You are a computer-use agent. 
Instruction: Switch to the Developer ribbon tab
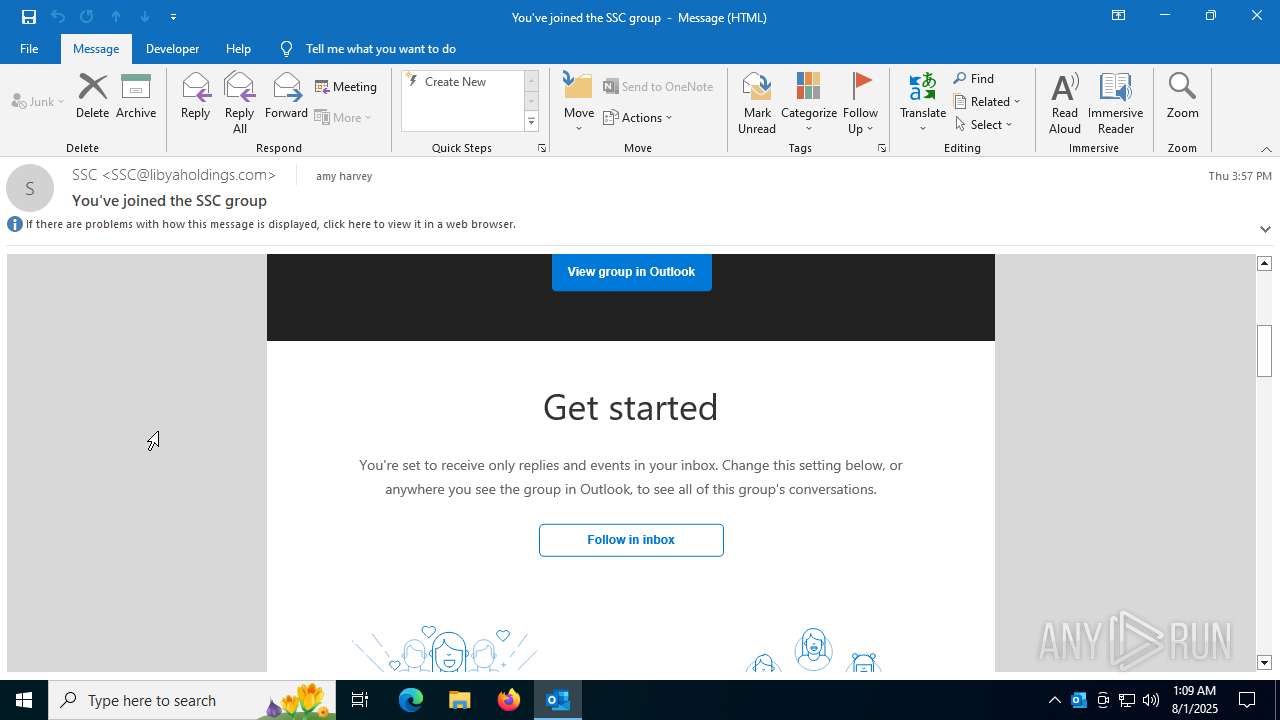tap(172, 48)
